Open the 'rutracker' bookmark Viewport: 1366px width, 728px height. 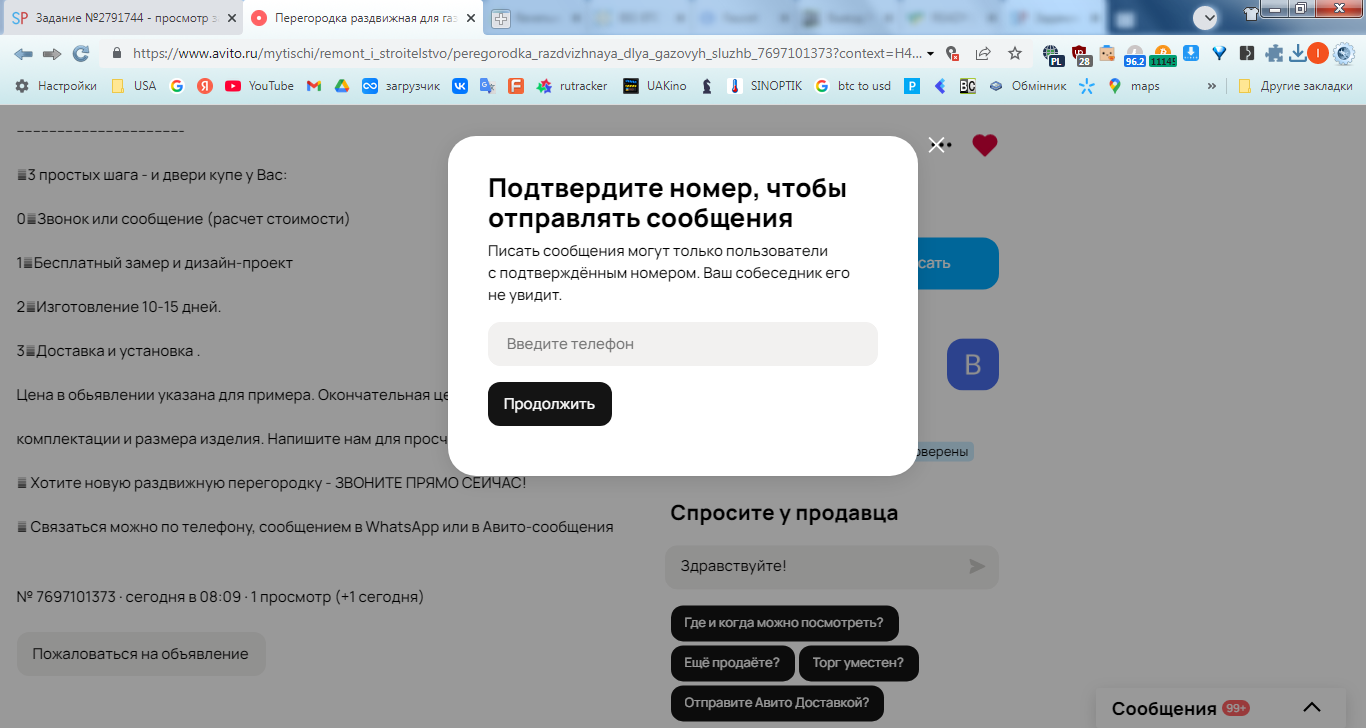tap(572, 86)
